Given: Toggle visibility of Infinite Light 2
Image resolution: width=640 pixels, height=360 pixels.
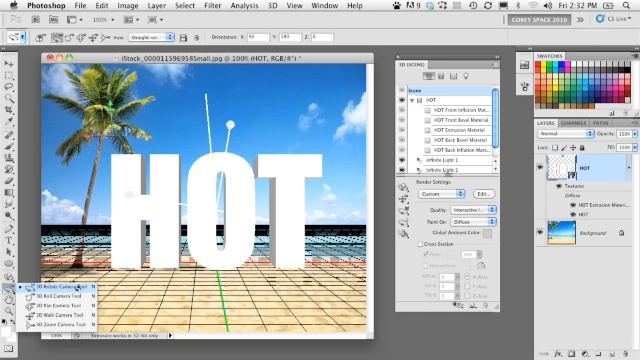Looking at the screenshot, I should pos(402,169).
